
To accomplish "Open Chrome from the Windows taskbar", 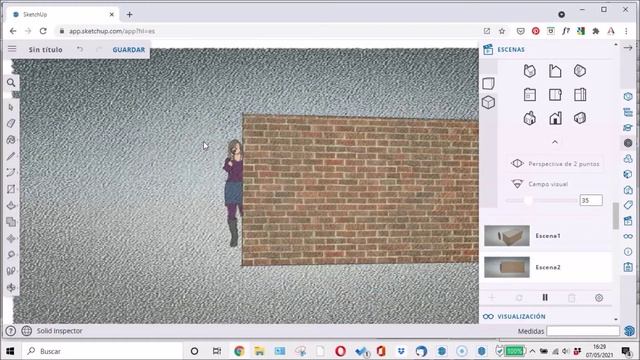I will [239, 351].
